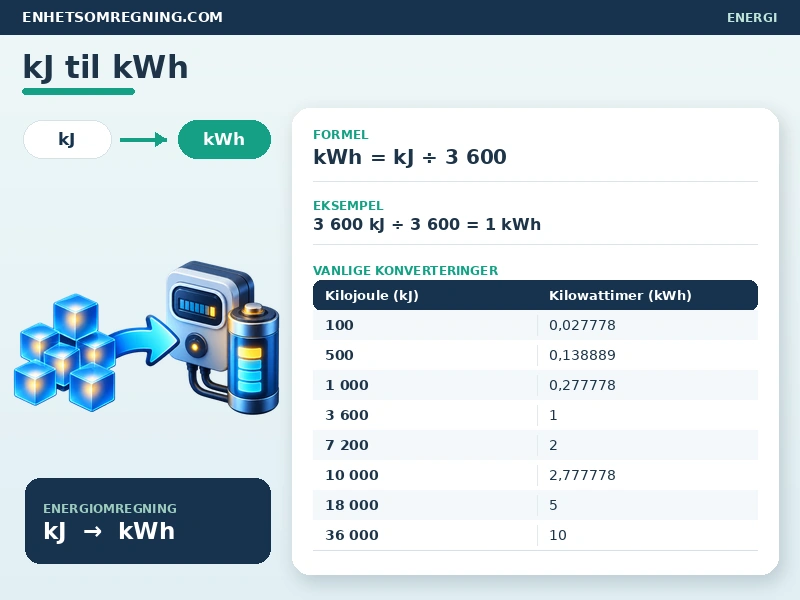Select the green kWh unit pill

pyautogui.click(x=224, y=139)
